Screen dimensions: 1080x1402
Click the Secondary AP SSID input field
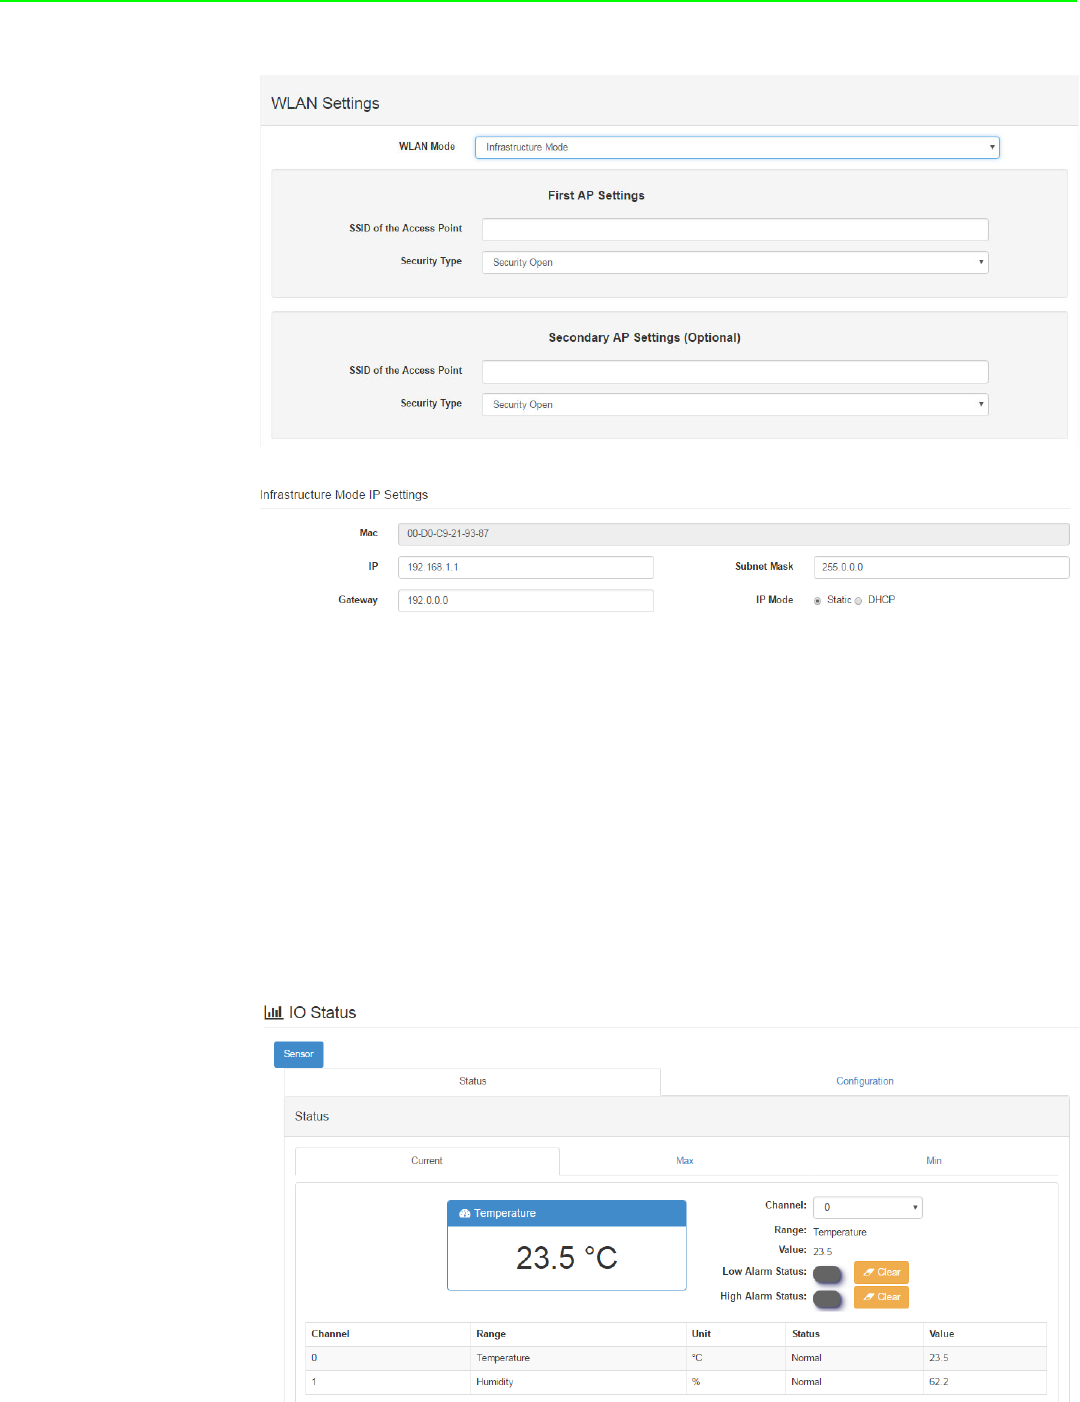(x=735, y=371)
